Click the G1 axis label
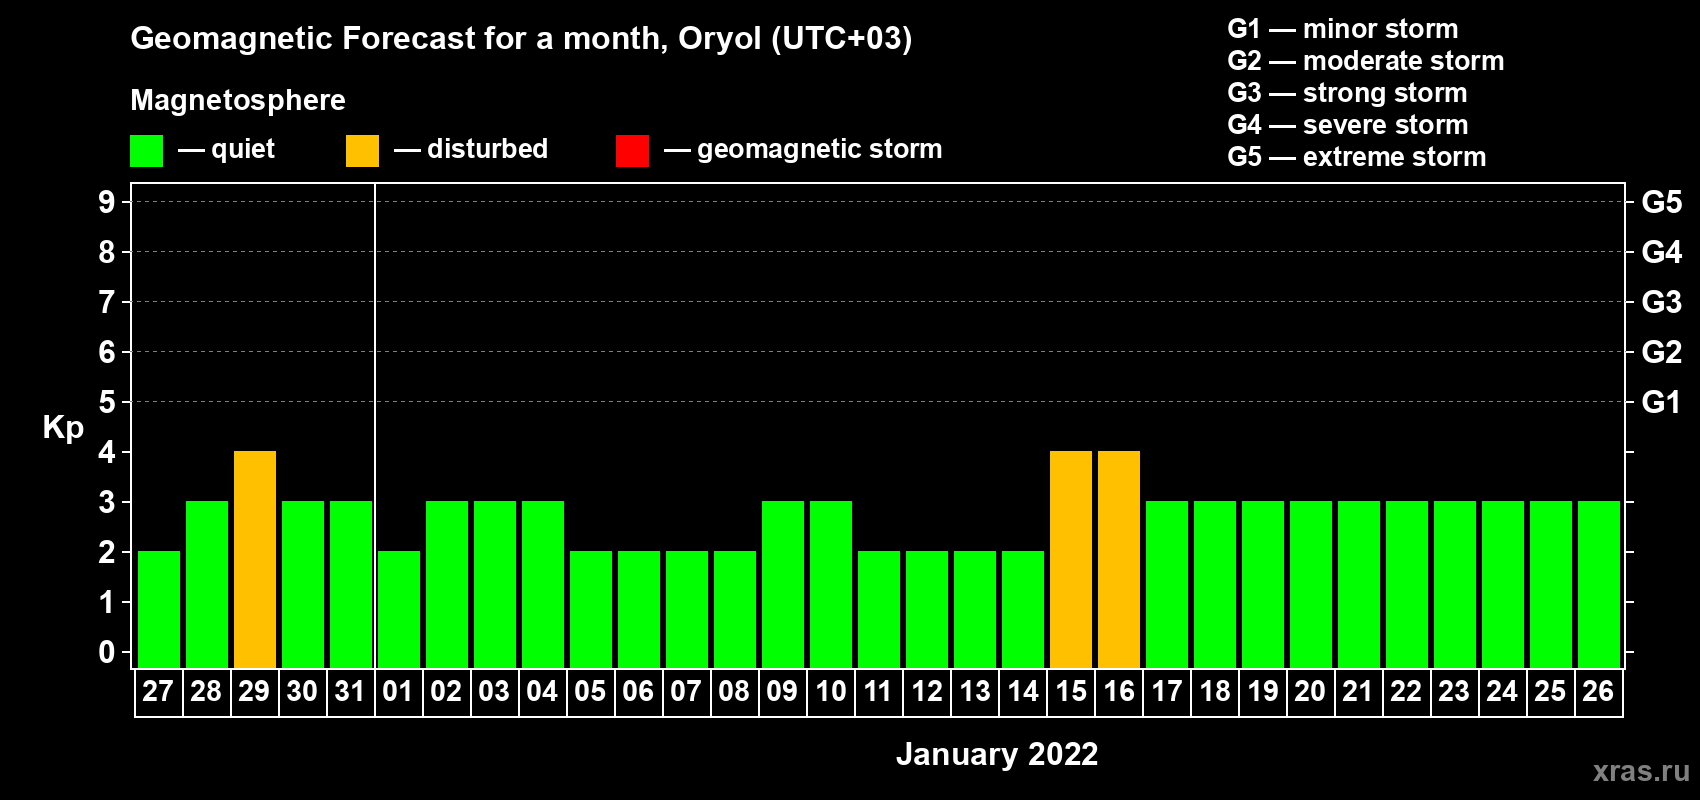Image resolution: width=1700 pixels, height=800 pixels. [x=1661, y=402]
